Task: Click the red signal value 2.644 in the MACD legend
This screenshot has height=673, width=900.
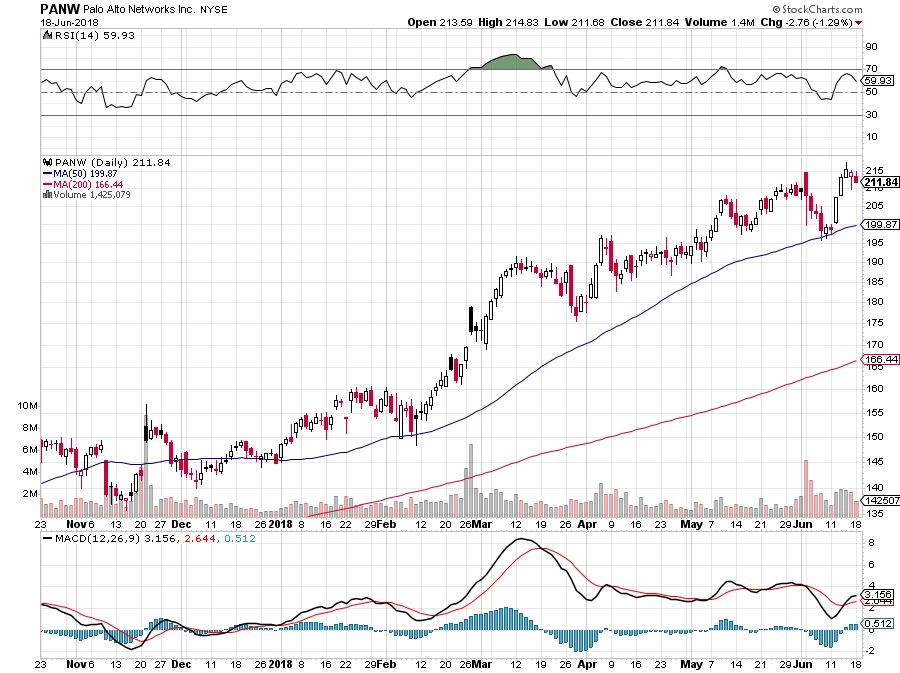Action: (200, 539)
